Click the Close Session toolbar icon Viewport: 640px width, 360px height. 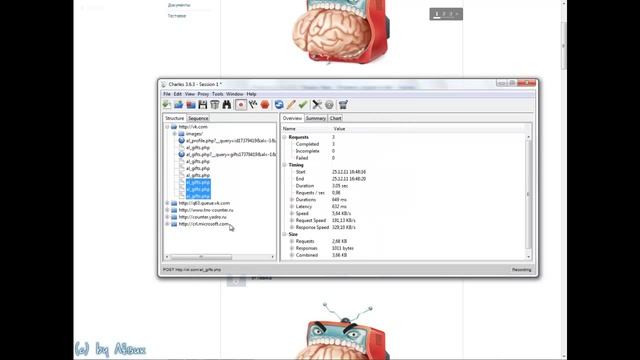tap(191, 105)
